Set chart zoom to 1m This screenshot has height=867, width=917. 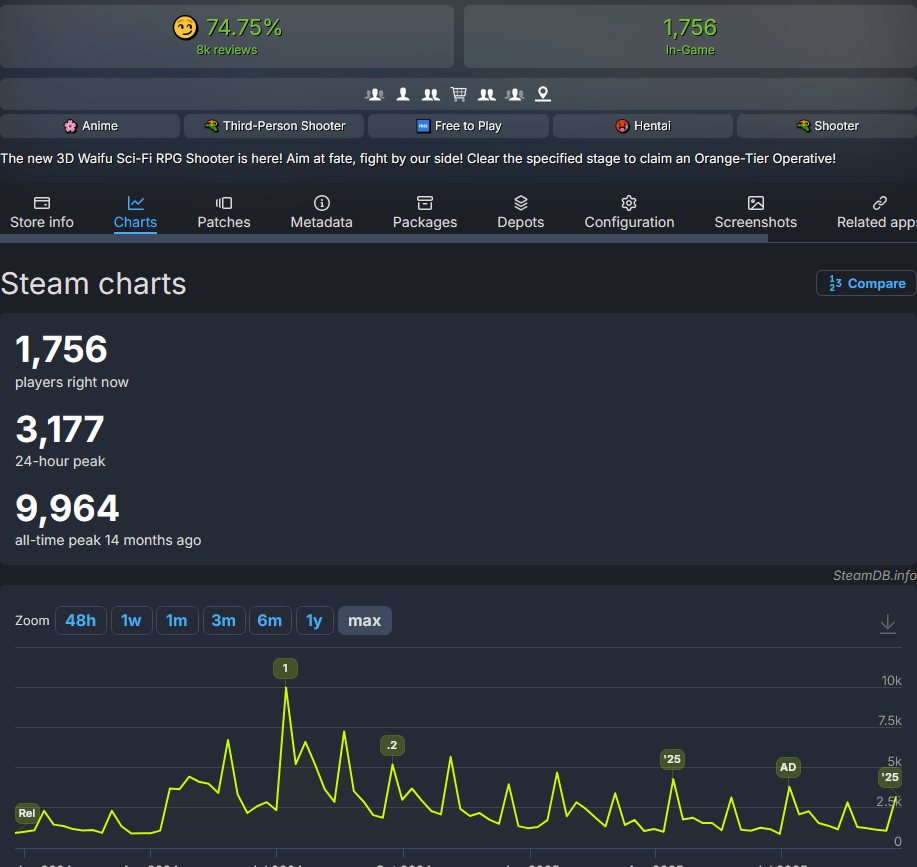tap(176, 621)
